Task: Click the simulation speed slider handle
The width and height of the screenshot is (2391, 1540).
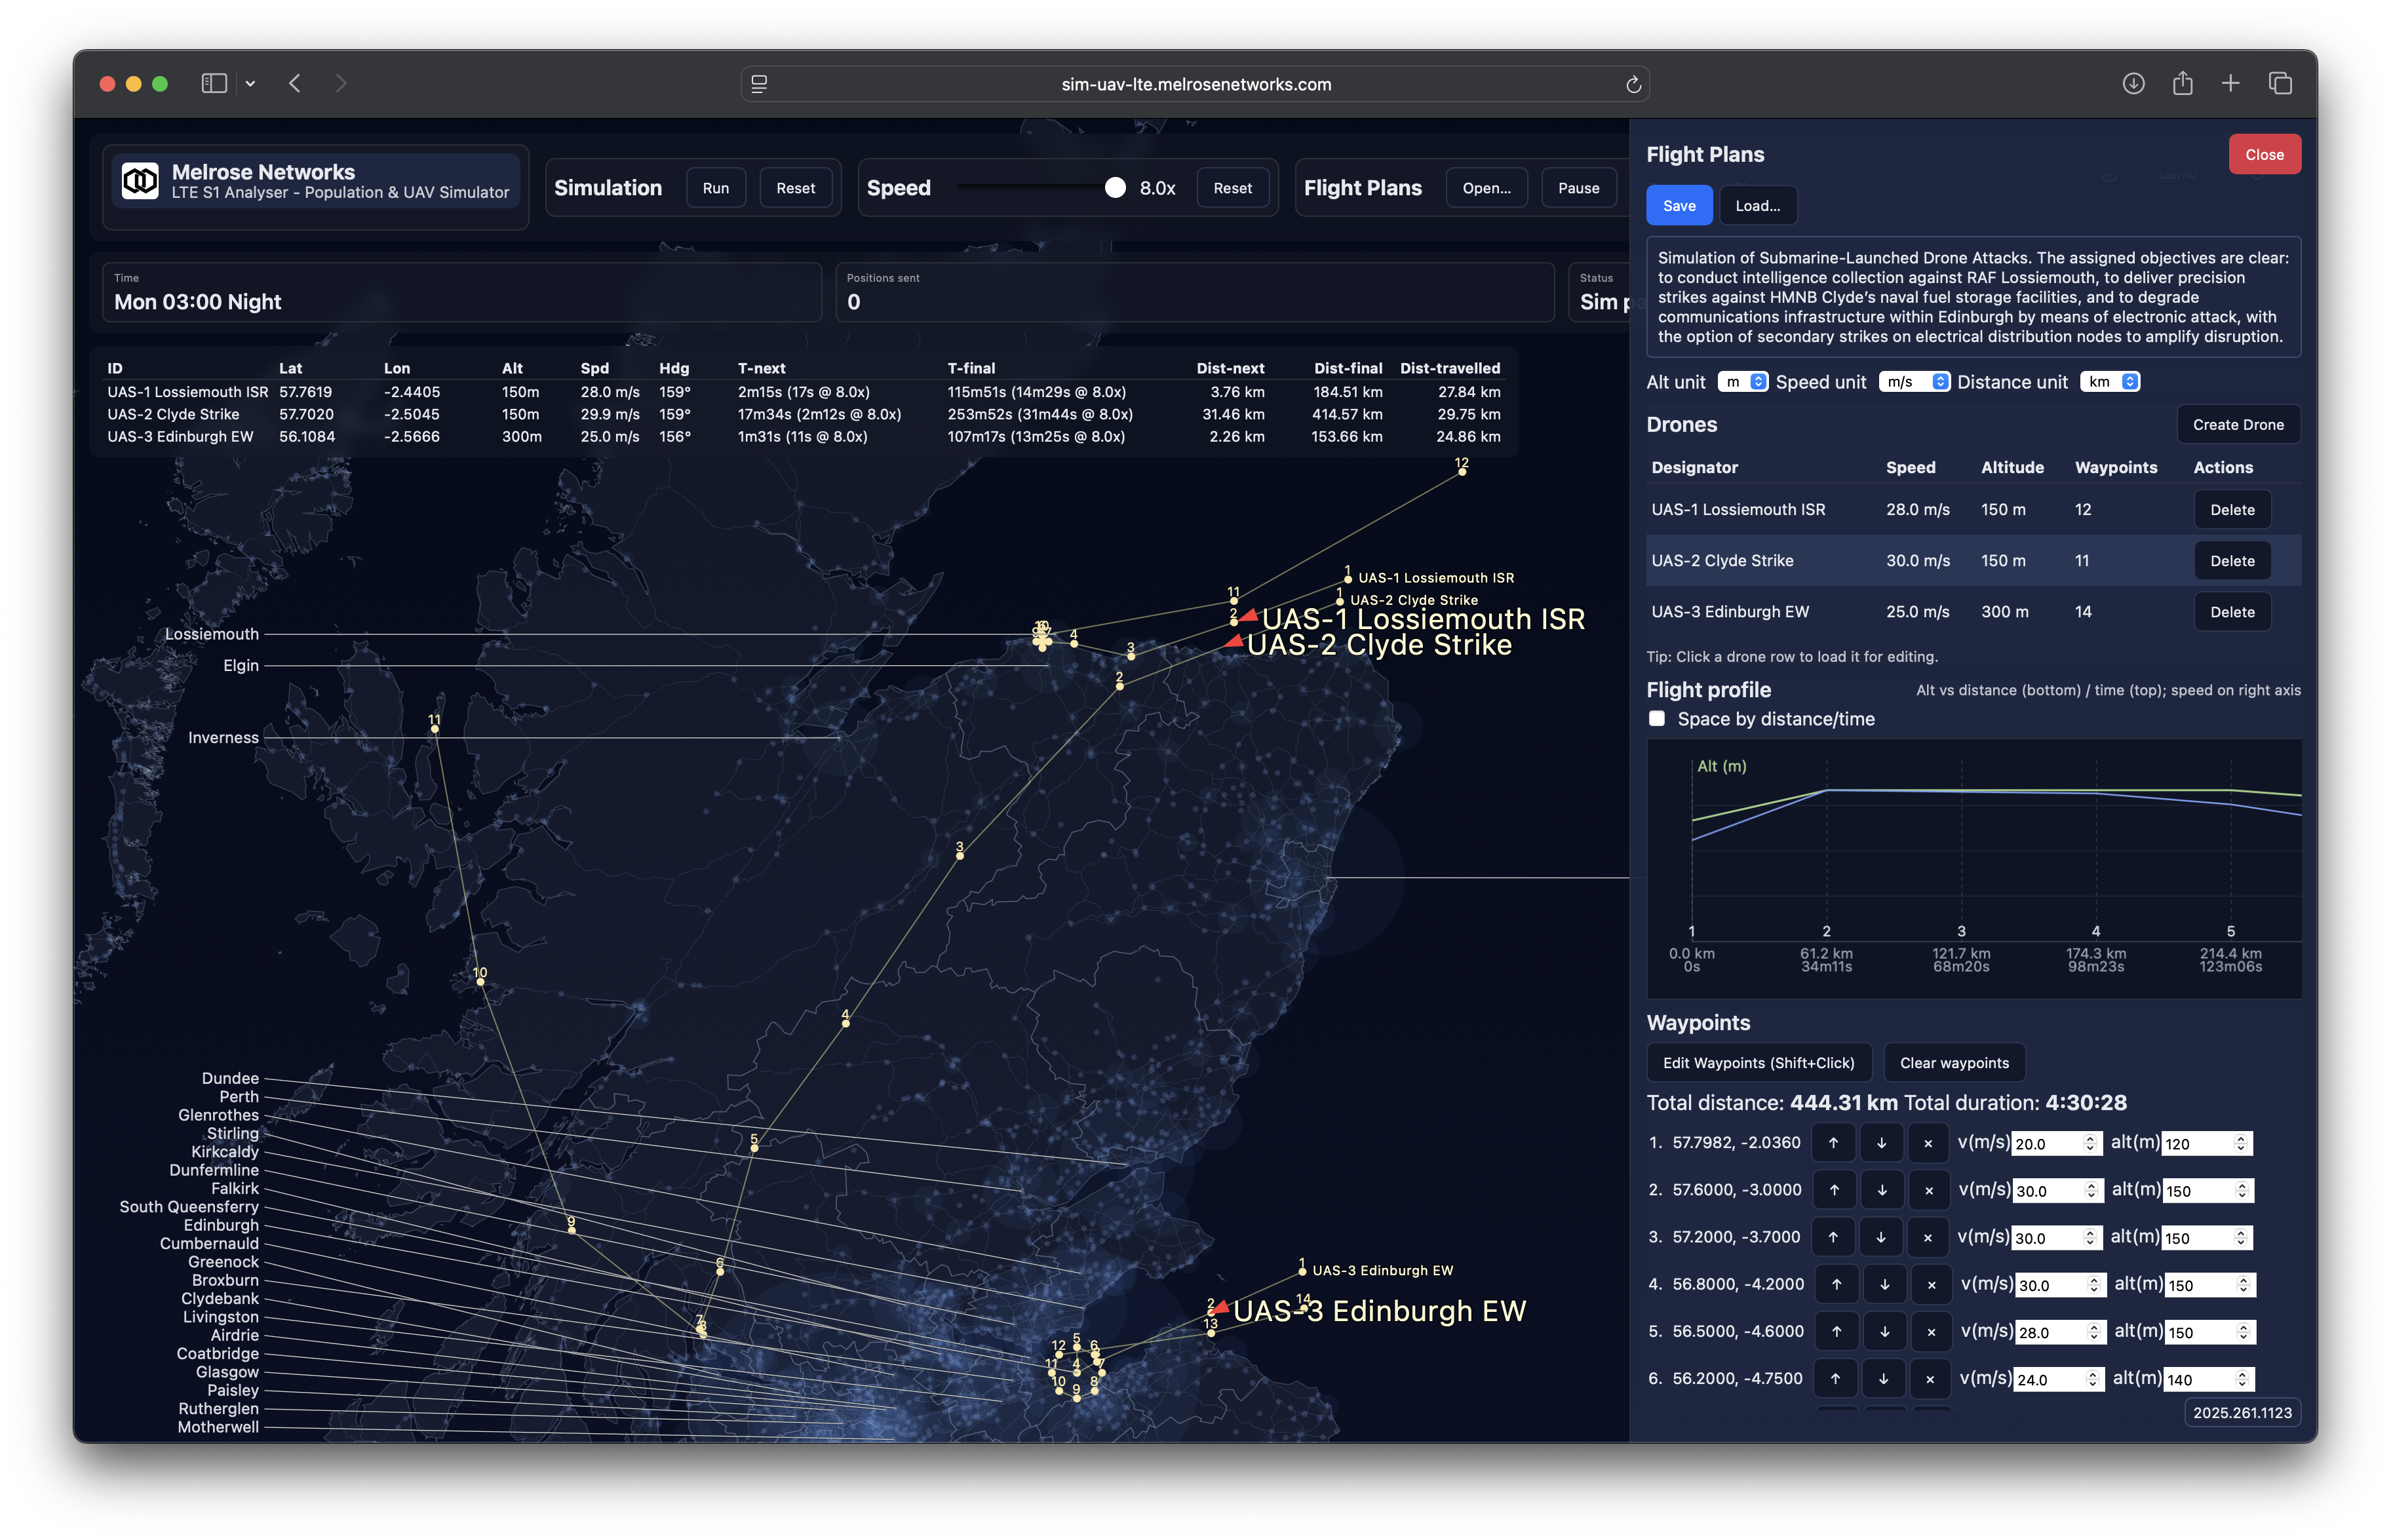Action: click(x=1115, y=188)
